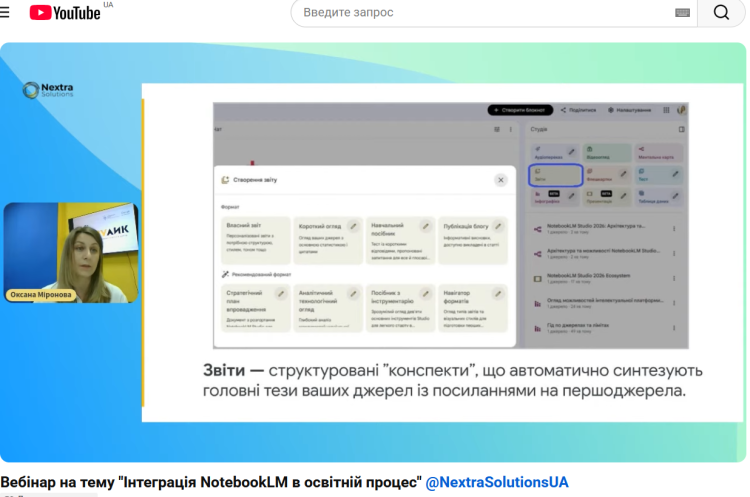Select the 'Короткий огляд' format card
This screenshot has width=750, height=497.
[x=328, y=240]
